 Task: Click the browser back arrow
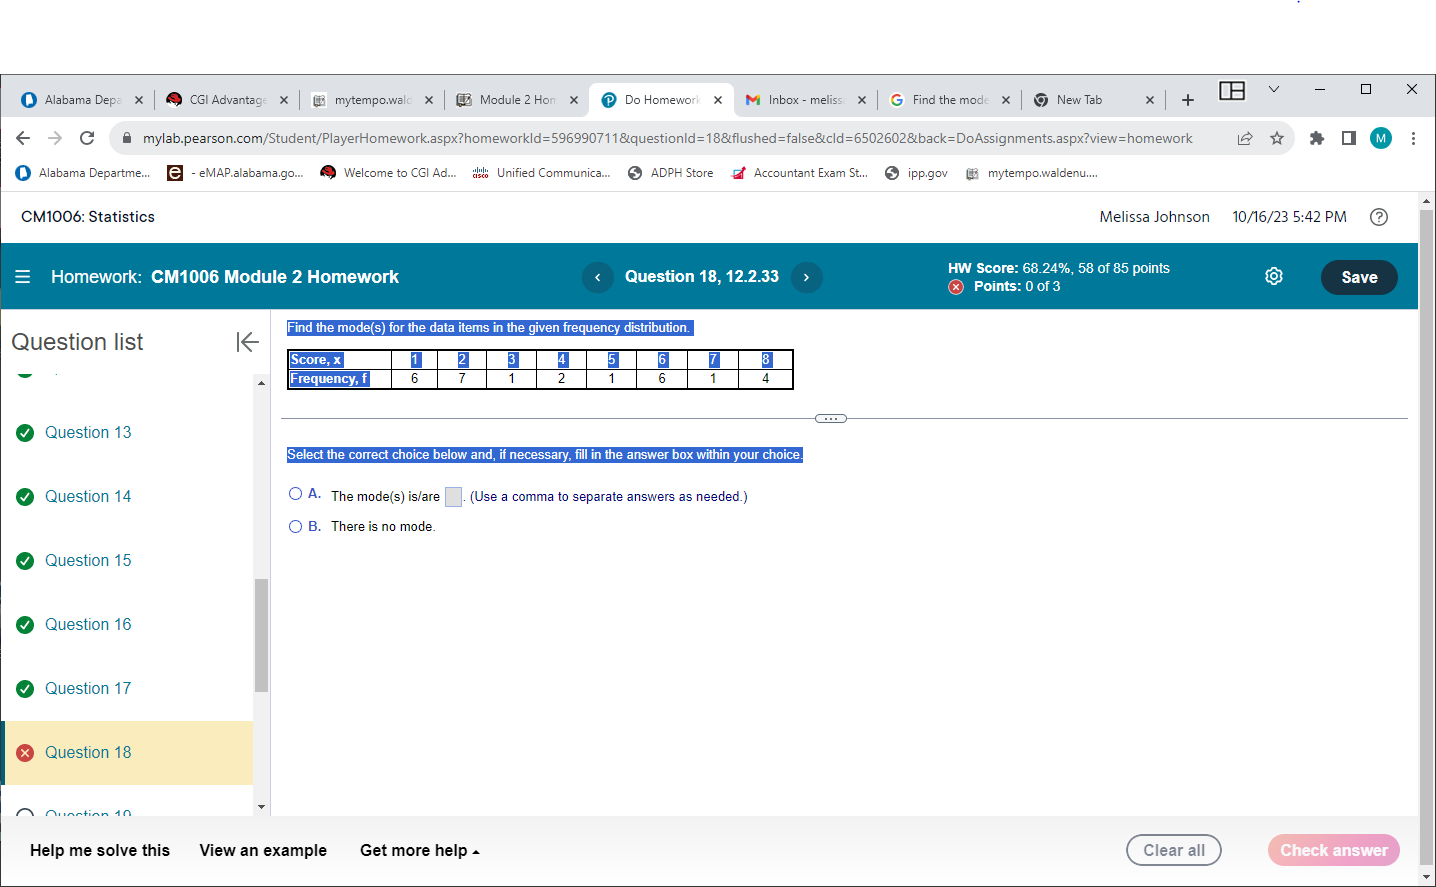[x=23, y=138]
